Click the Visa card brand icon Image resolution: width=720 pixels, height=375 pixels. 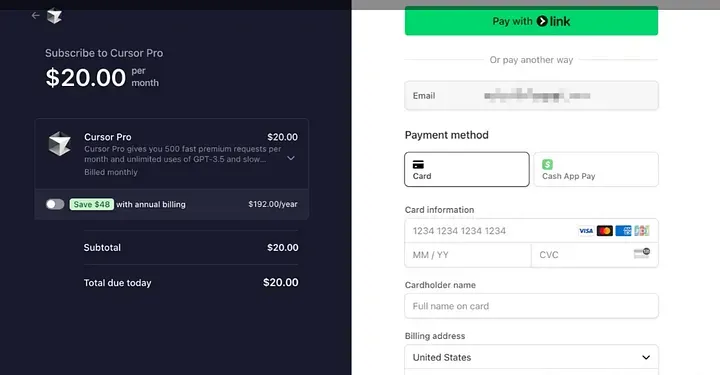(586, 231)
